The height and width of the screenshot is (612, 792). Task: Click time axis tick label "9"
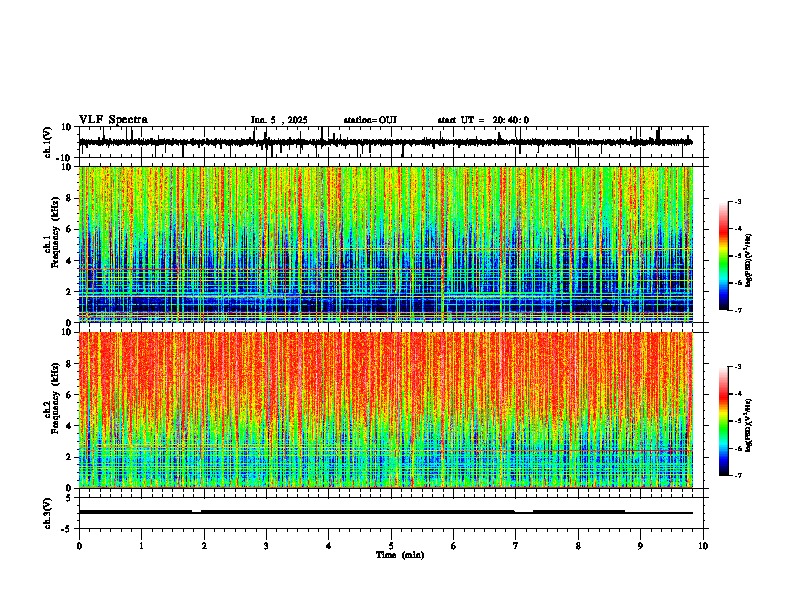pyautogui.click(x=640, y=546)
